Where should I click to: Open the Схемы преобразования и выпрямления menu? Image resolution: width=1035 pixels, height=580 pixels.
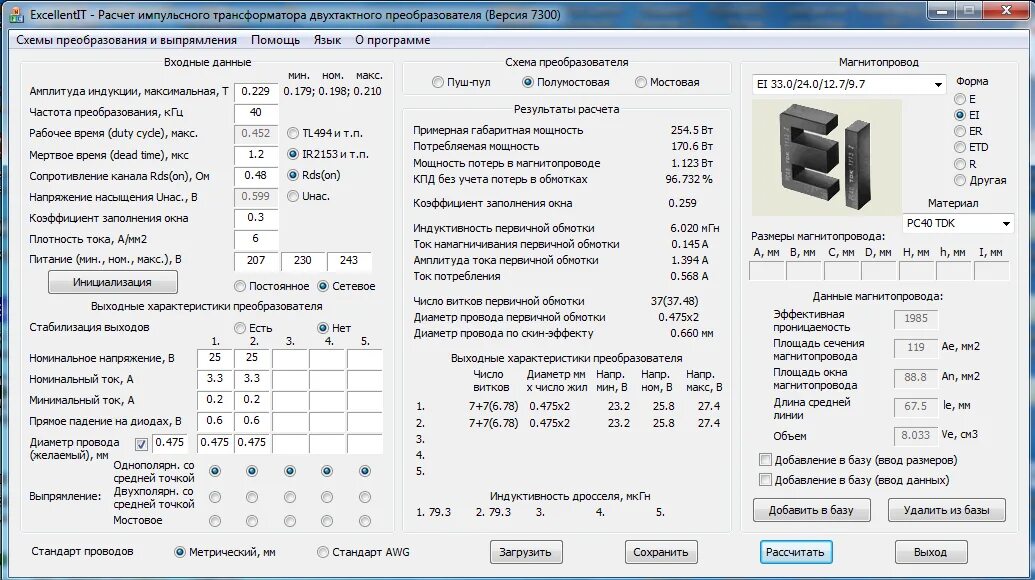126,40
